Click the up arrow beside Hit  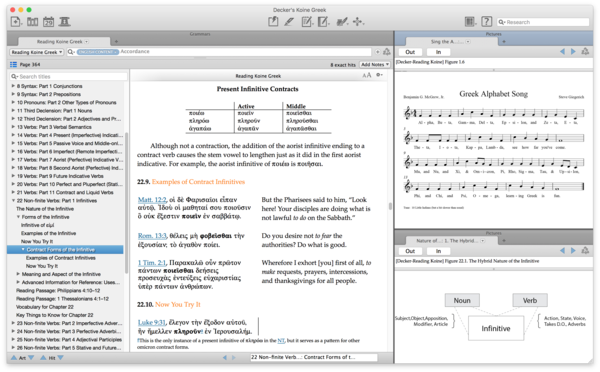pyautogui.click(x=43, y=358)
